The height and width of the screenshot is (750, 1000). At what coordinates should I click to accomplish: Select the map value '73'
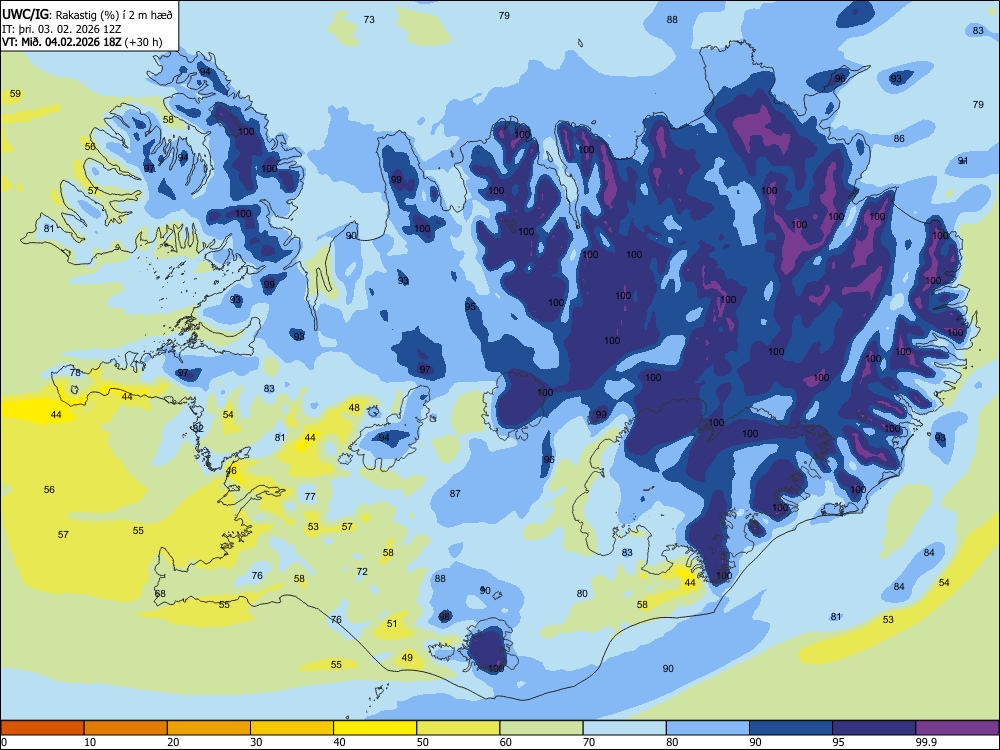tap(369, 20)
